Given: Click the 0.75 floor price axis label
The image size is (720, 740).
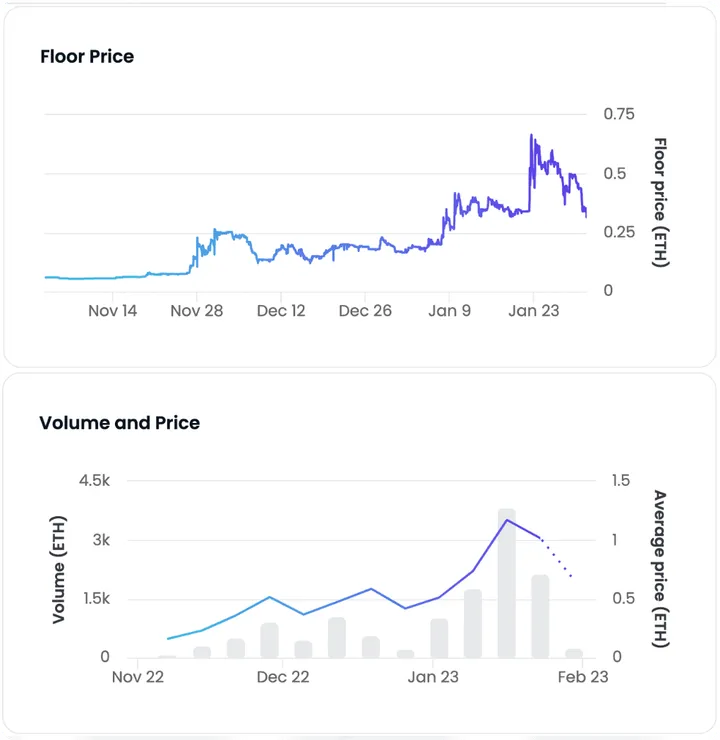Looking at the screenshot, I should 619,115.
